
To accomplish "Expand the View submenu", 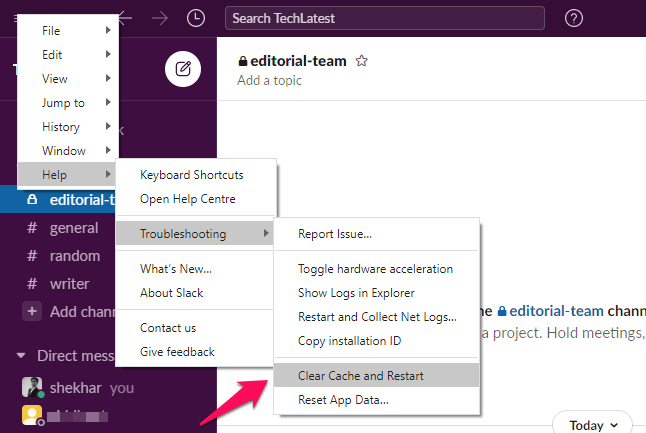I will pyautogui.click(x=68, y=78).
